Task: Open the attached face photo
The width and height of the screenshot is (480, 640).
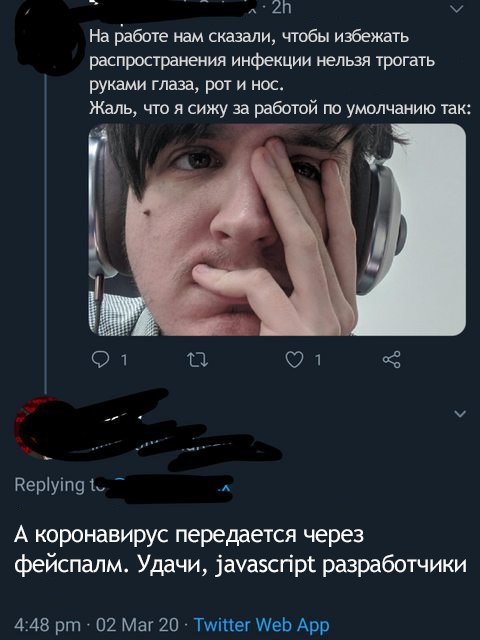Action: pyautogui.click(x=277, y=230)
